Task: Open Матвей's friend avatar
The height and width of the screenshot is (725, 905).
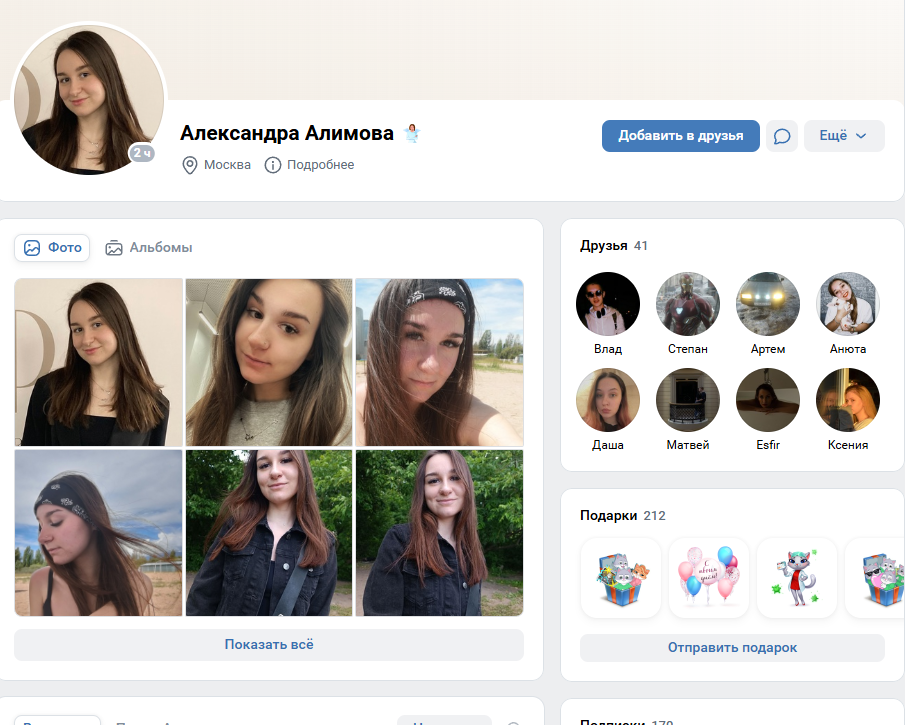Action: tap(687, 400)
